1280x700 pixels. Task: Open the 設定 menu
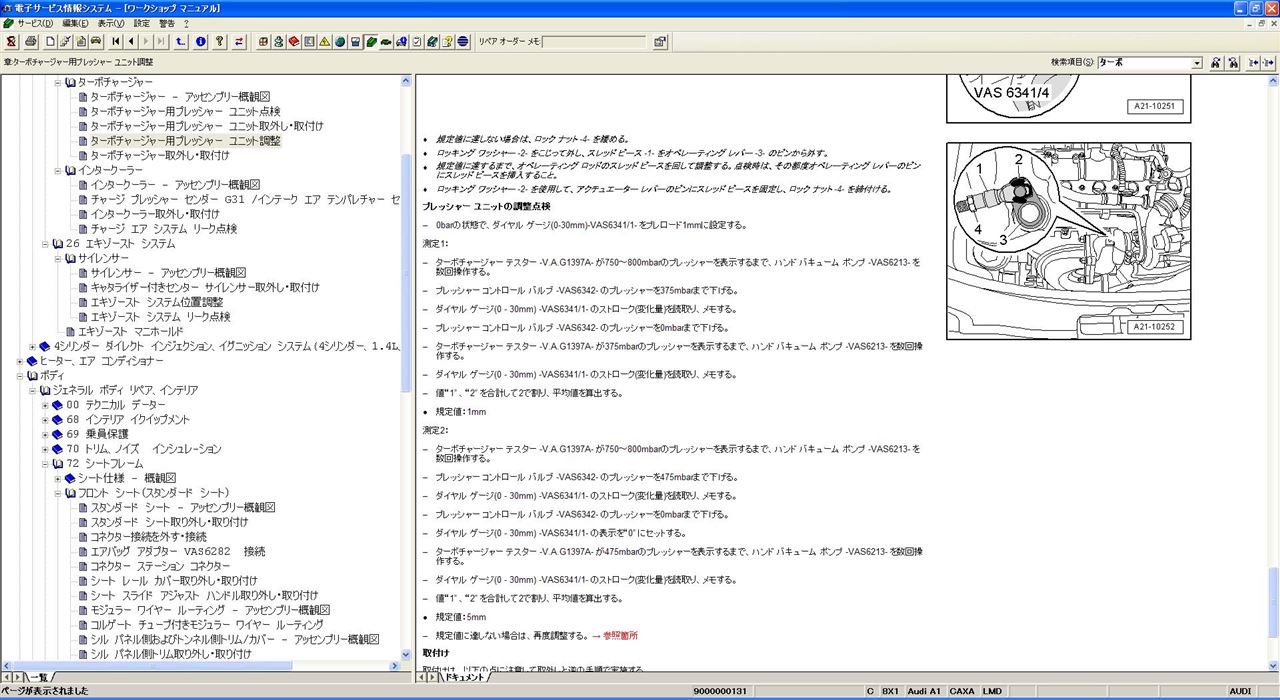point(142,22)
